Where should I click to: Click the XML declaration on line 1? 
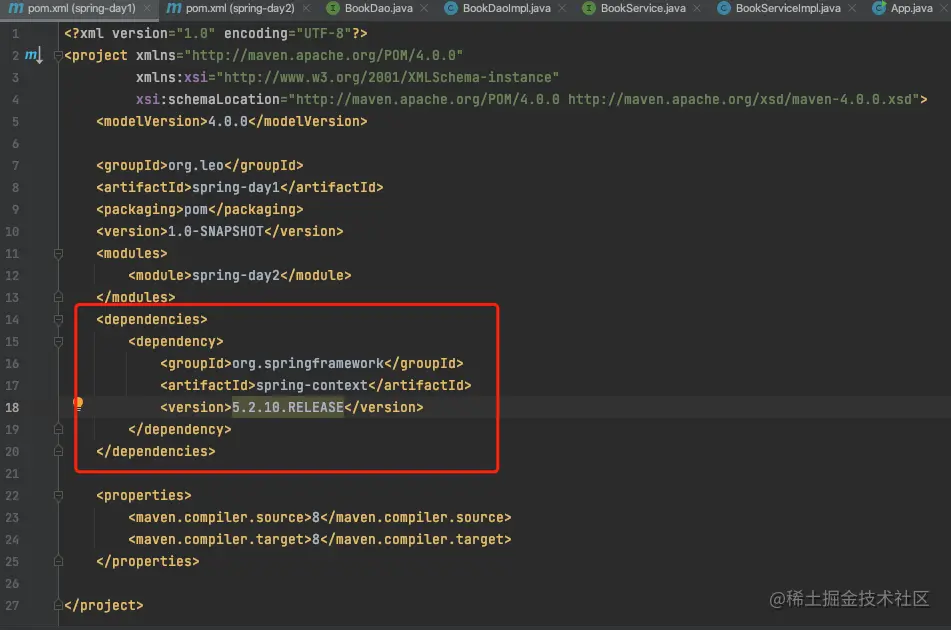click(x=216, y=33)
